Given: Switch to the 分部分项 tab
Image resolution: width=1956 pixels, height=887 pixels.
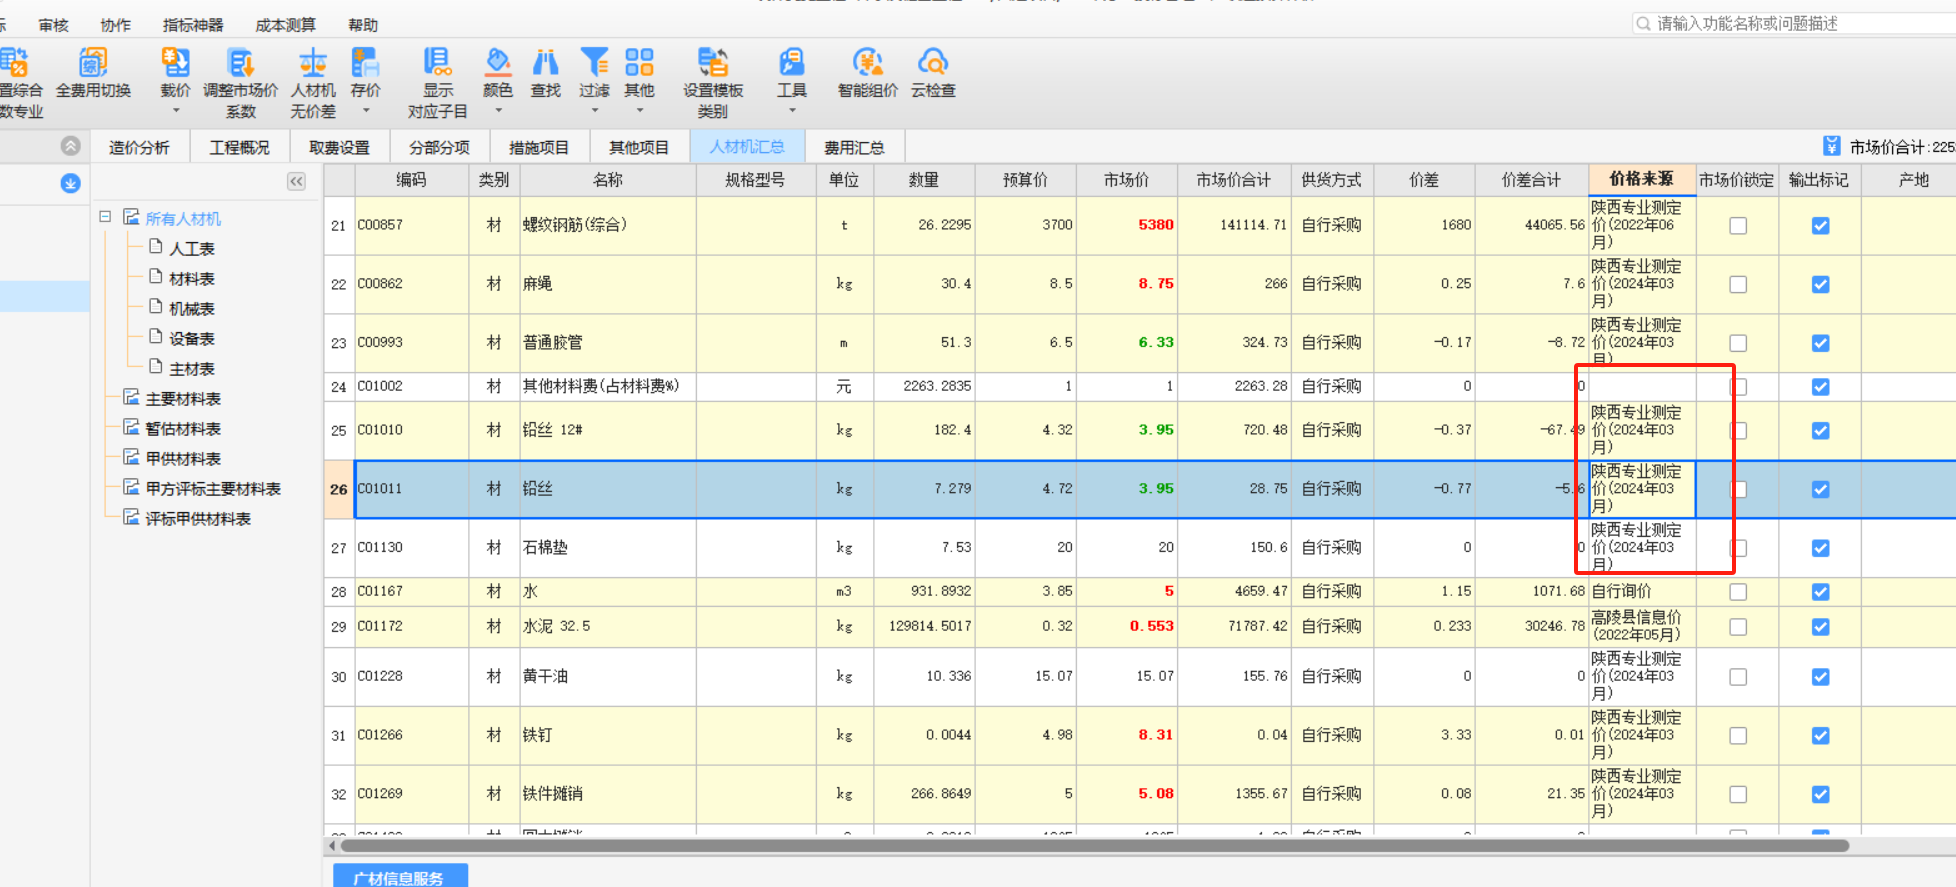Looking at the screenshot, I should 439,147.
